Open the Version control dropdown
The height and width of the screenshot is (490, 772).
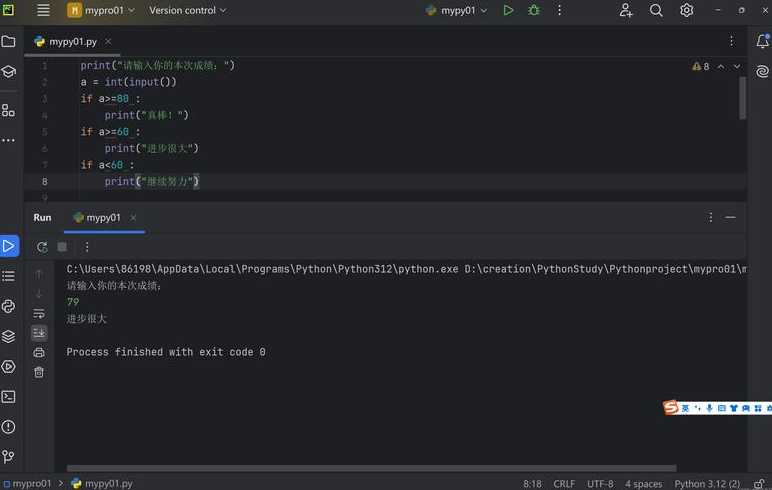tap(188, 10)
